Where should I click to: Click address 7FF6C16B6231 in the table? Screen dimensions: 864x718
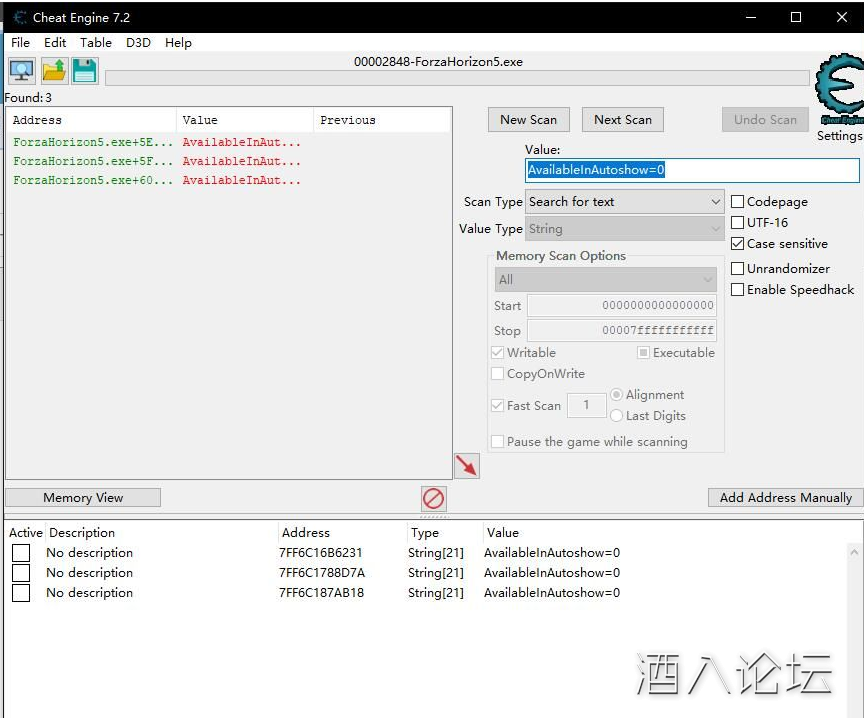(x=321, y=553)
